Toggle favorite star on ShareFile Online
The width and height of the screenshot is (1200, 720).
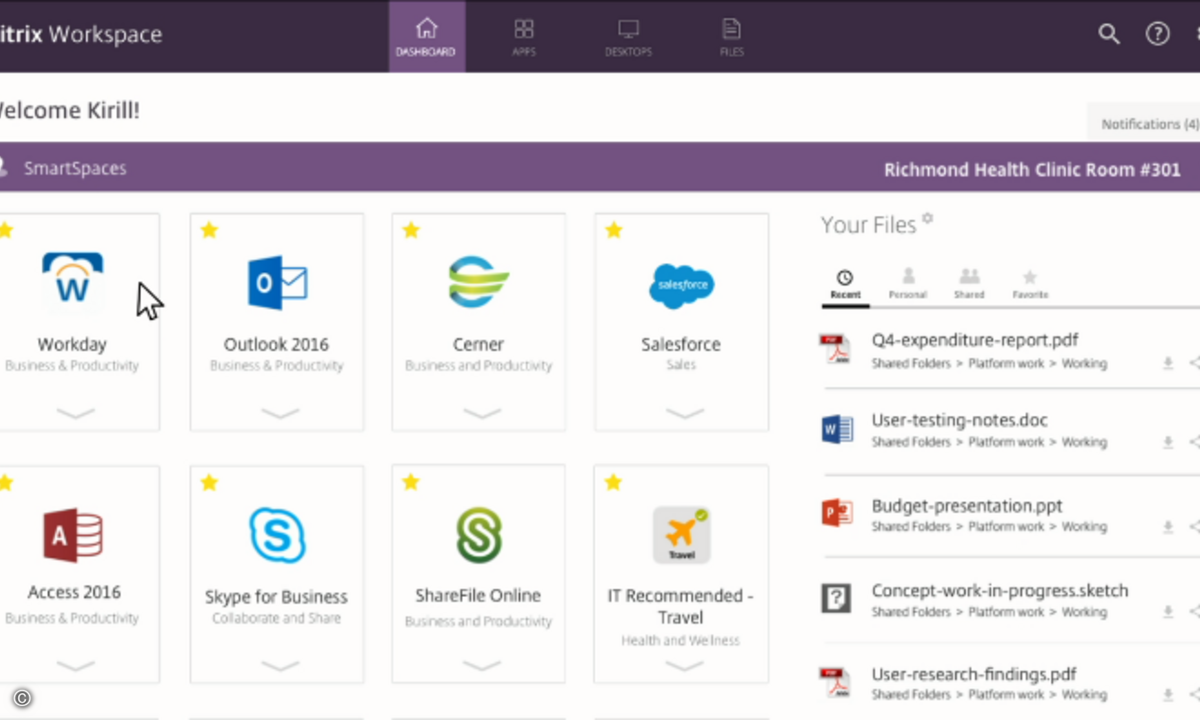[x=410, y=483]
